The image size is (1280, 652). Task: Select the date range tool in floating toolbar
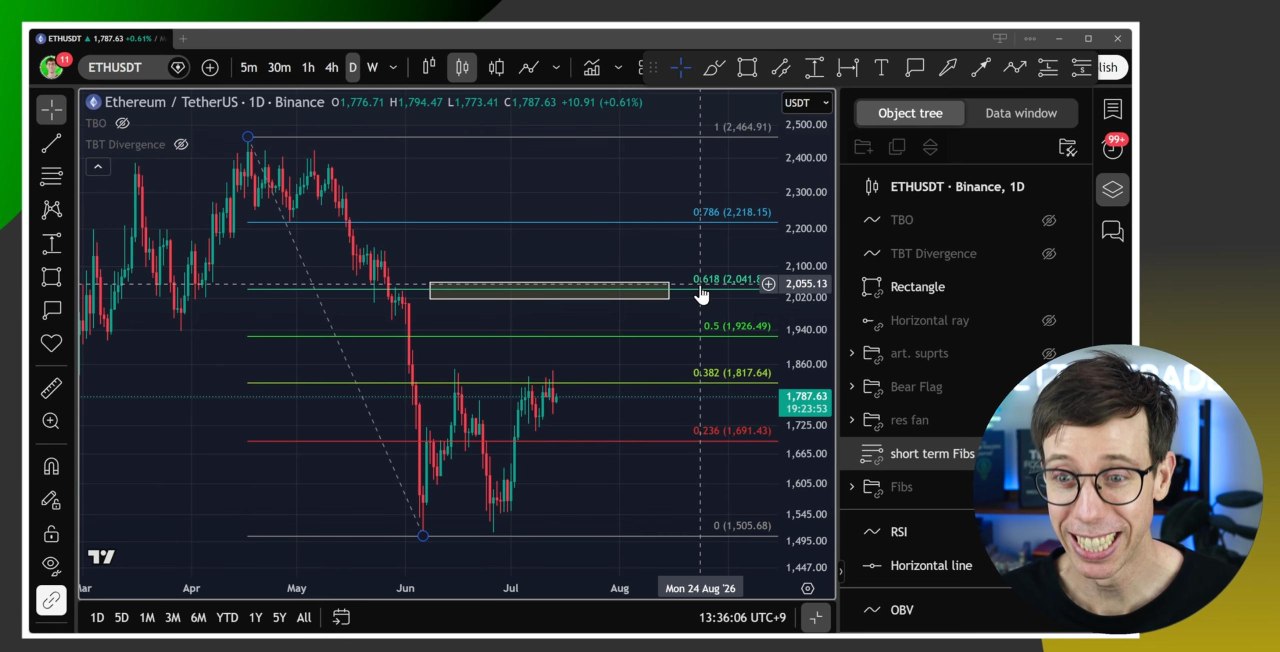(x=848, y=67)
